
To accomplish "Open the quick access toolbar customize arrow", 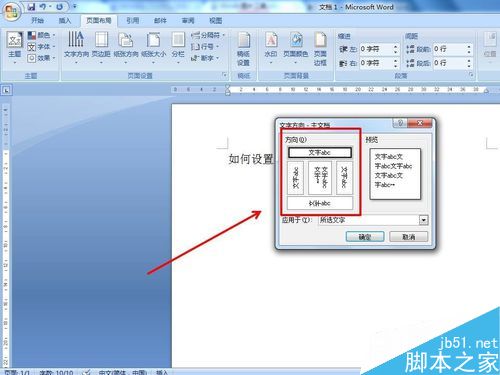I will 75,7.
